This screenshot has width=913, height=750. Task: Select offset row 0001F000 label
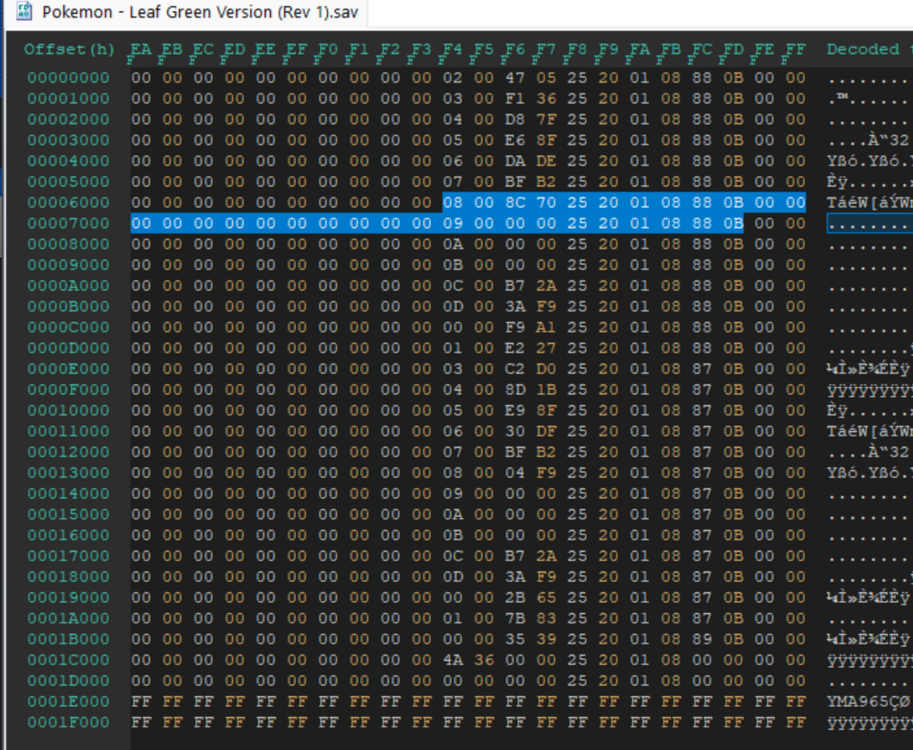coord(68,722)
